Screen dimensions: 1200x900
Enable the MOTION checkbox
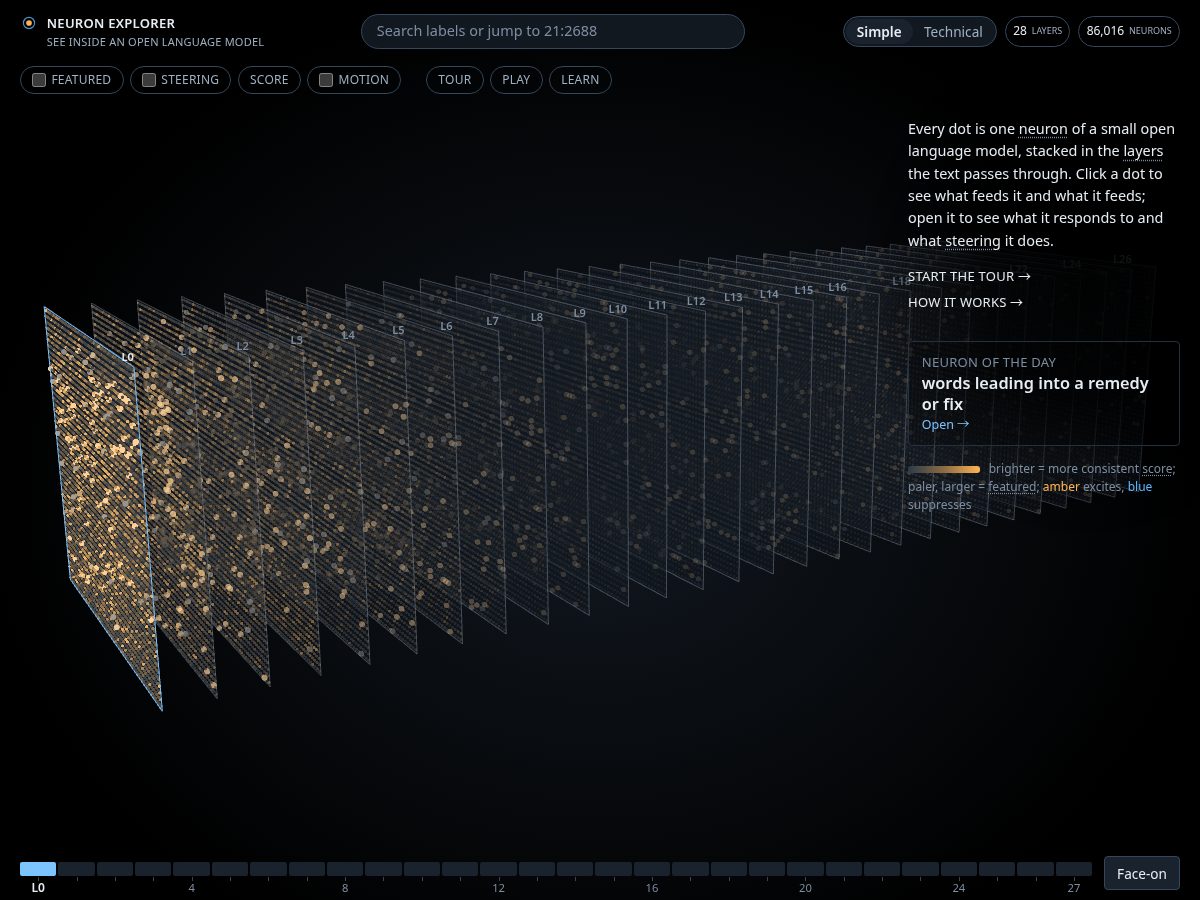coord(326,80)
